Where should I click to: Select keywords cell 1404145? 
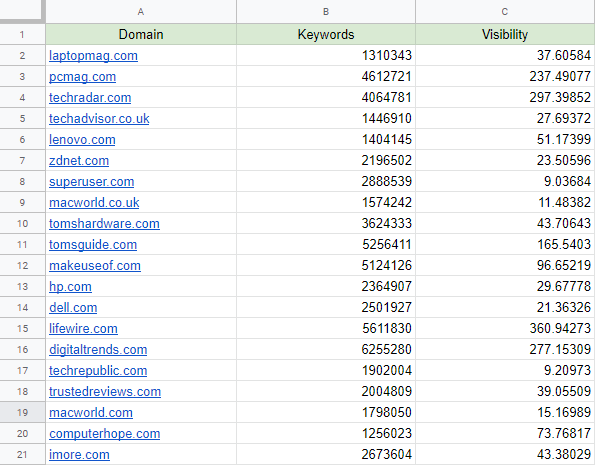tap(326, 140)
